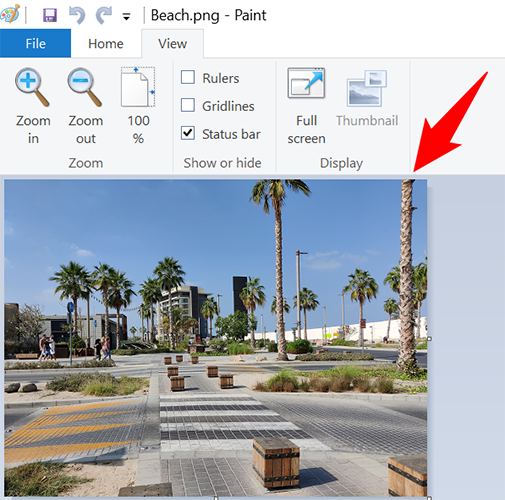Uncheck the Status bar checkbox
The image size is (505, 500).
coord(188,133)
